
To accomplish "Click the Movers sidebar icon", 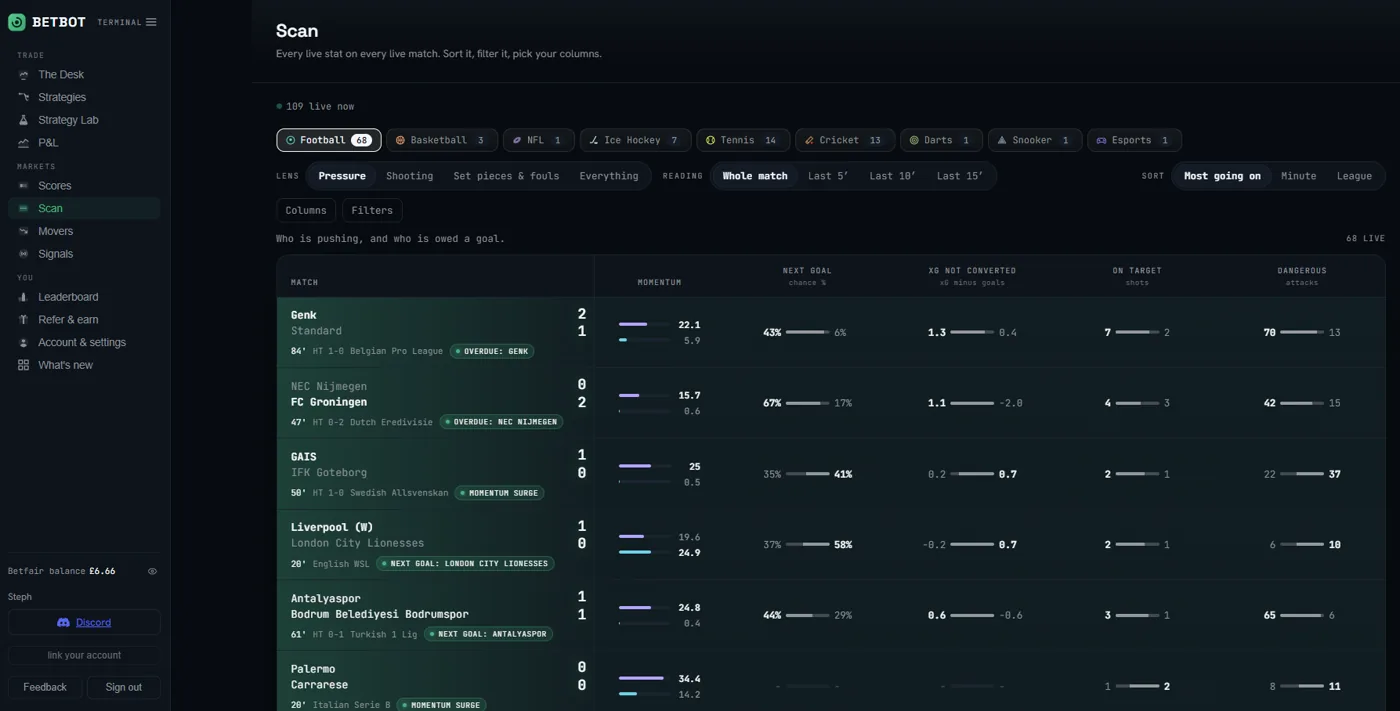I will click(x=23, y=231).
